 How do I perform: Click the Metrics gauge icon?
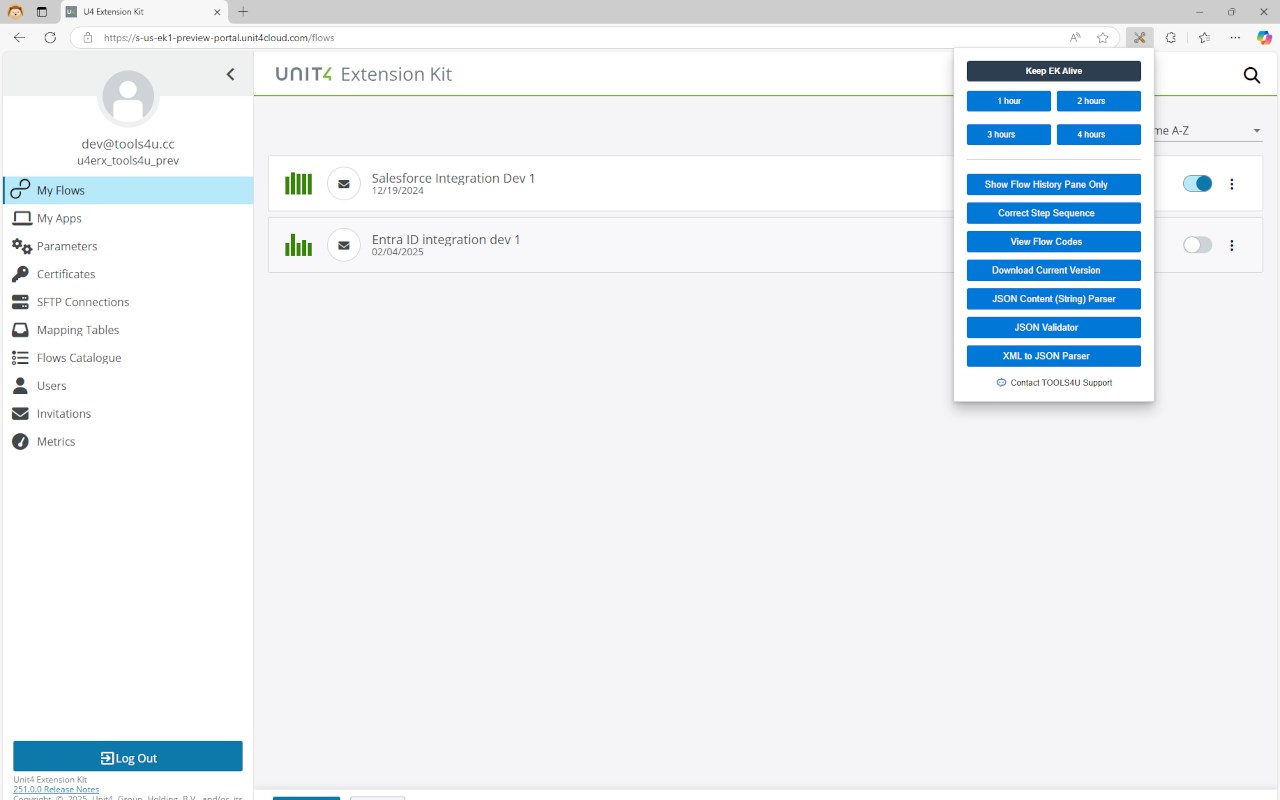[x=21, y=442]
